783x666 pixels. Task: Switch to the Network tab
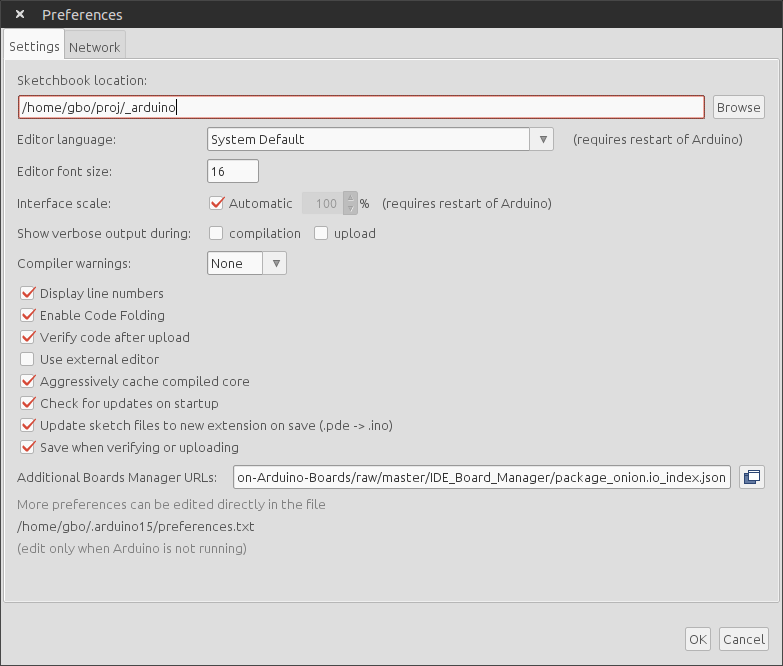click(94, 47)
